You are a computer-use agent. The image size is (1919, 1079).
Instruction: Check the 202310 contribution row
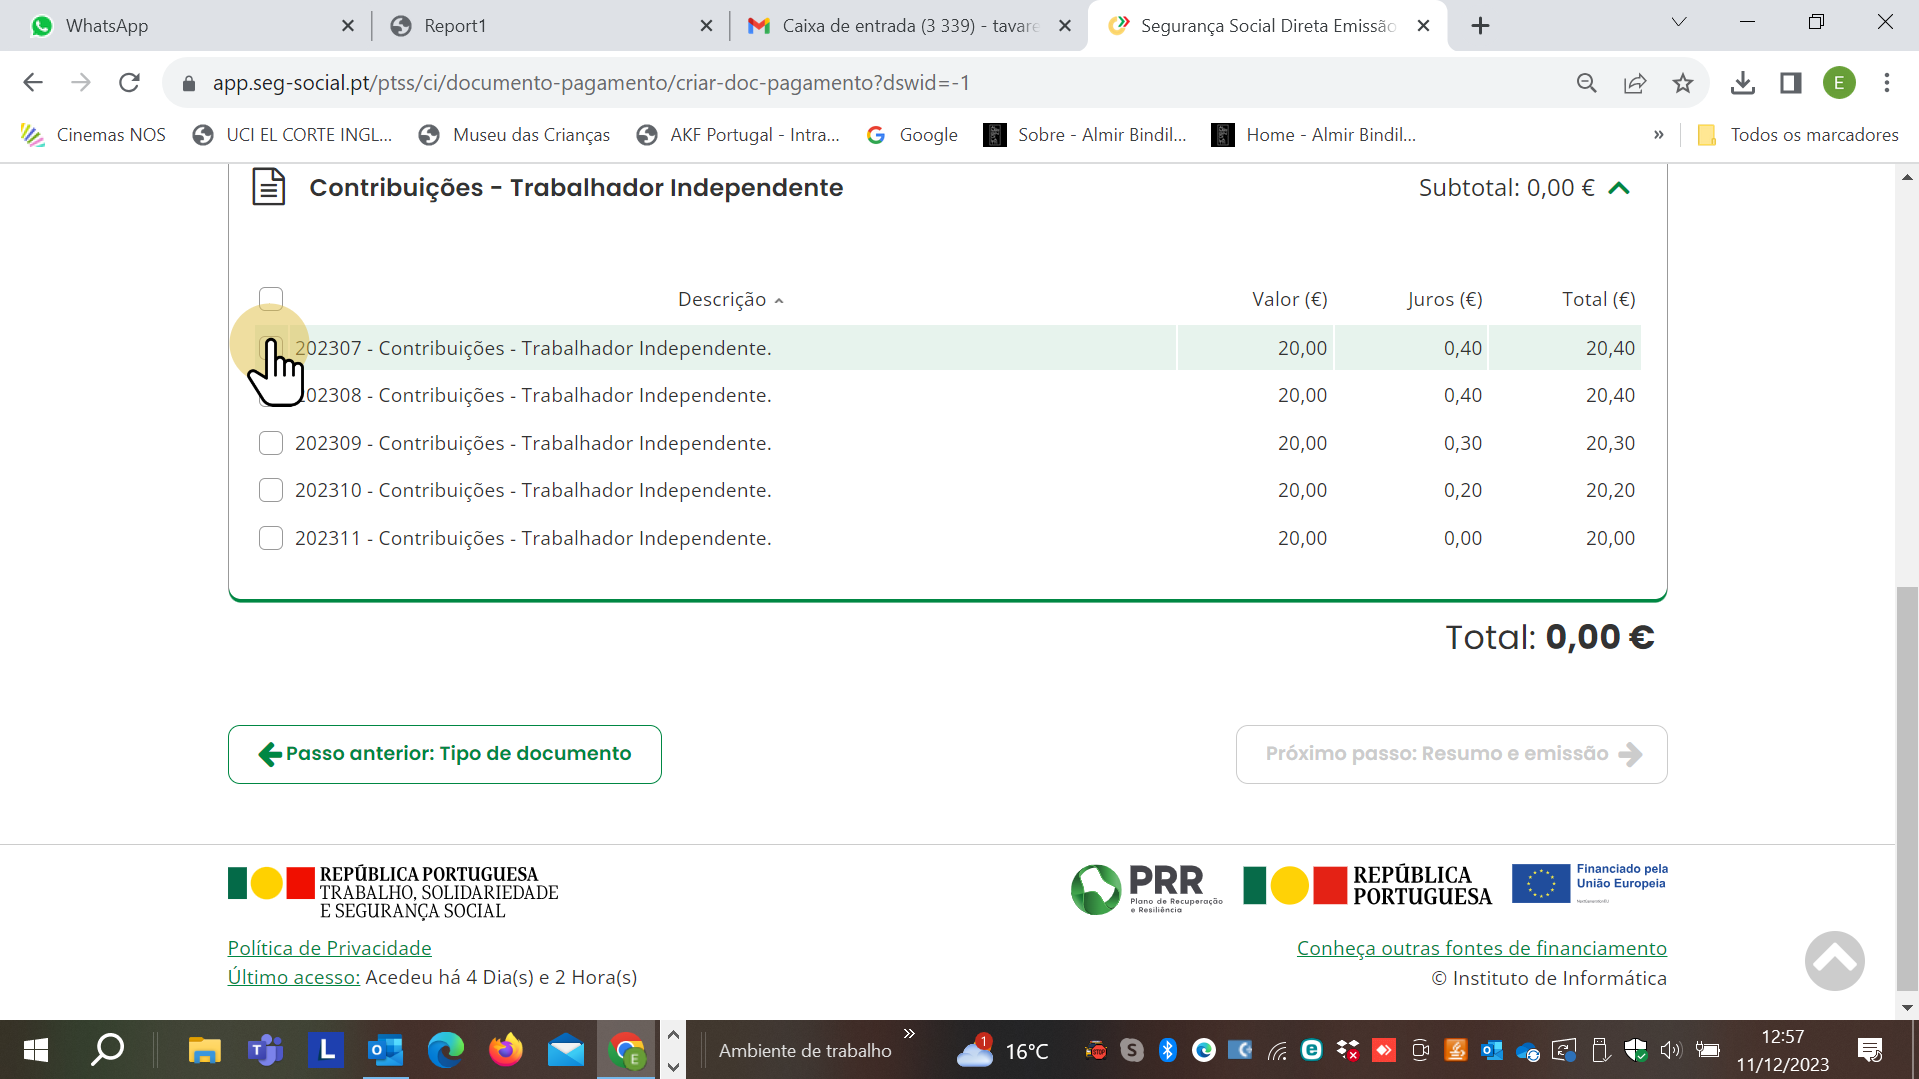click(271, 490)
